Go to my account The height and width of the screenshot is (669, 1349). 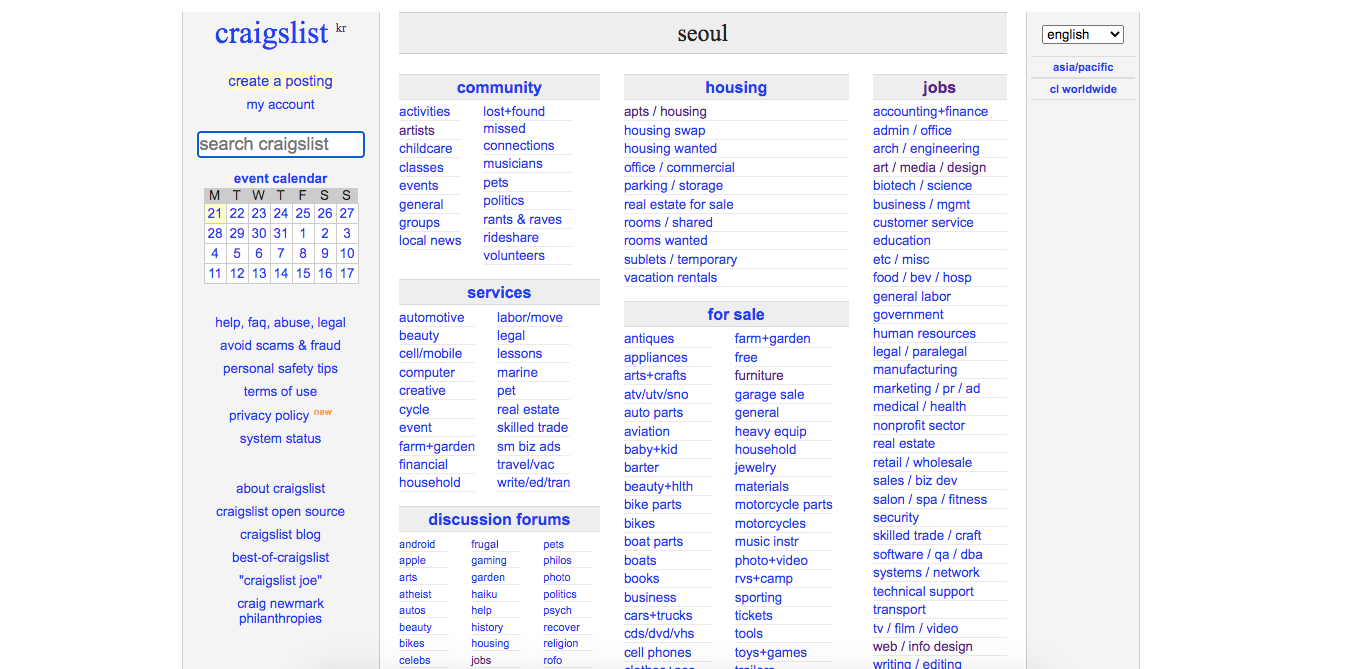point(280,104)
